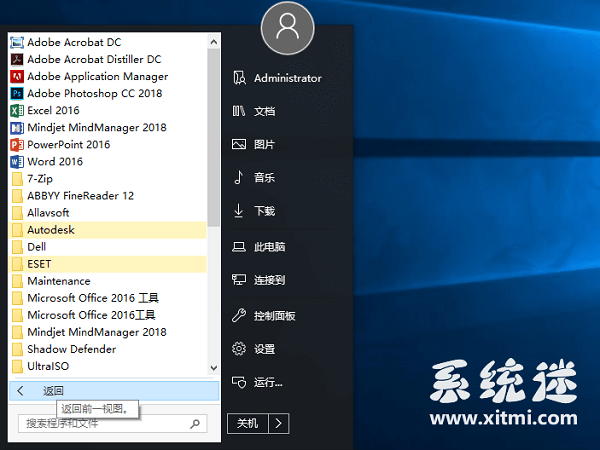600x450 pixels.
Task: Click the 此电脑 computer icon
Action: (x=239, y=247)
